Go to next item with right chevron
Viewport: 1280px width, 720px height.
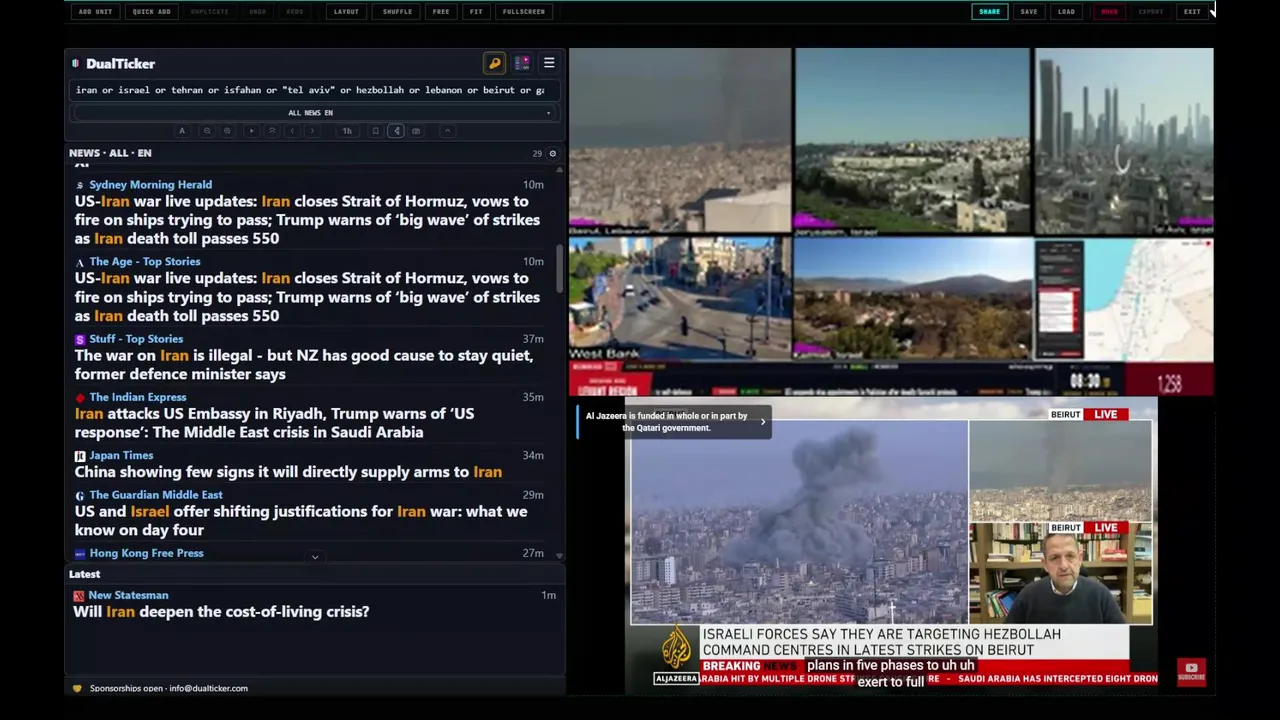click(312, 131)
